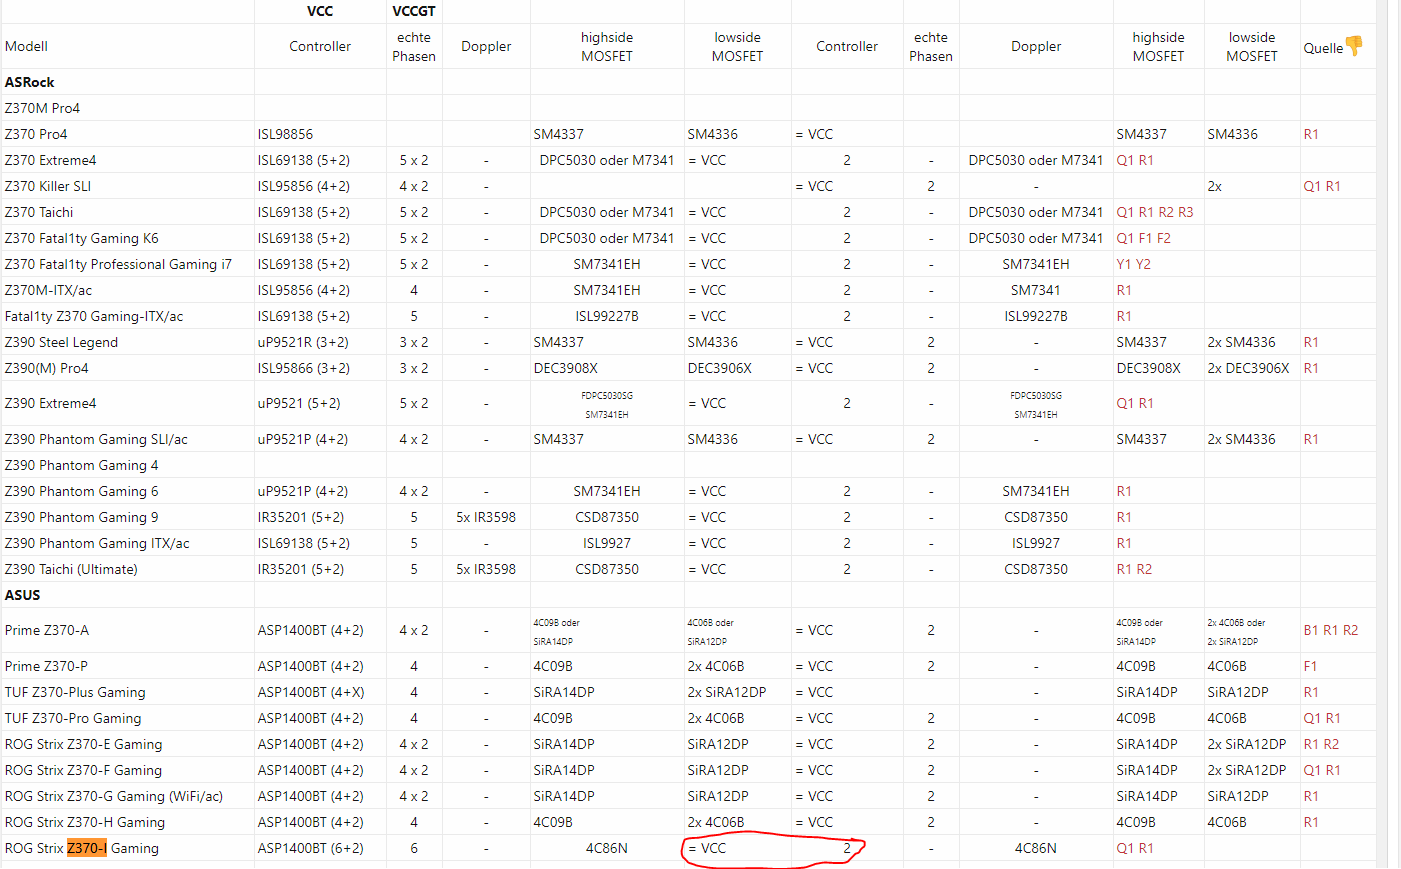Open R2 link in Z390 Taichi (Ultimate) row
Screen dimensions: 1401x869
tap(1144, 569)
